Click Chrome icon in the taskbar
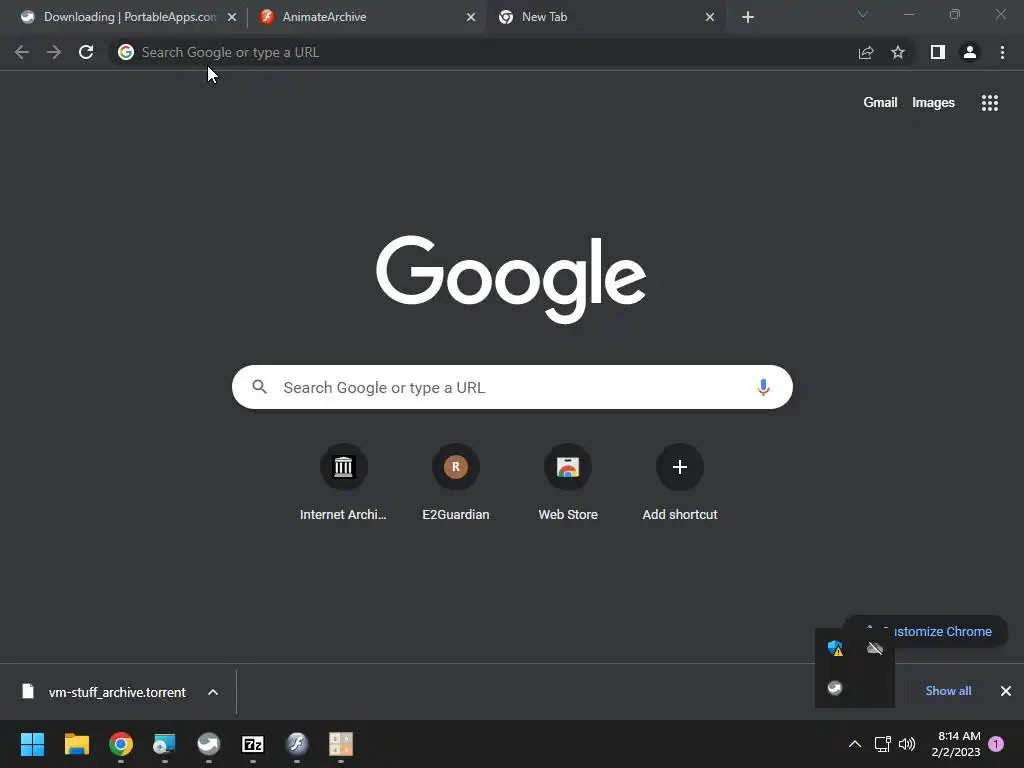1024x768 pixels. click(x=121, y=744)
